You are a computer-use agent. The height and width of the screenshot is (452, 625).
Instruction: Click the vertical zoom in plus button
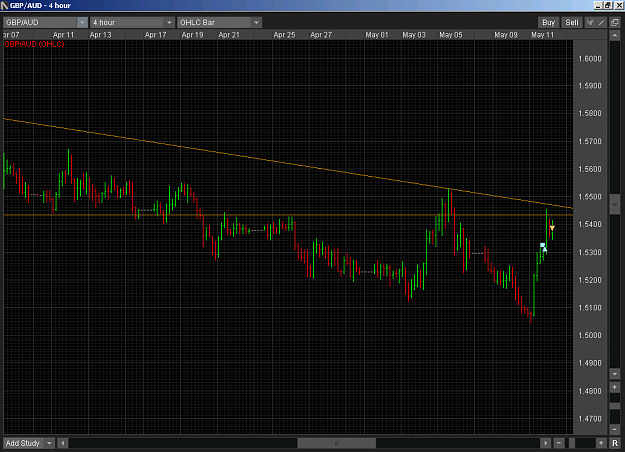coord(615,387)
